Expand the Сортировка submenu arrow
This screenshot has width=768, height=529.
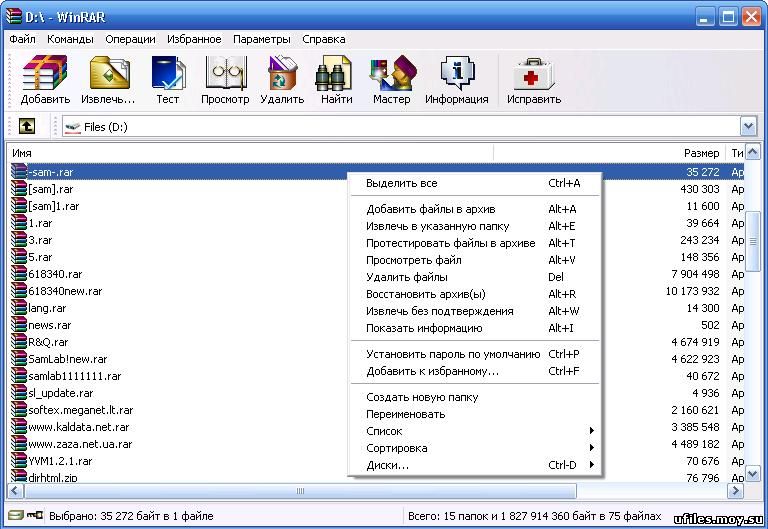tap(591, 448)
